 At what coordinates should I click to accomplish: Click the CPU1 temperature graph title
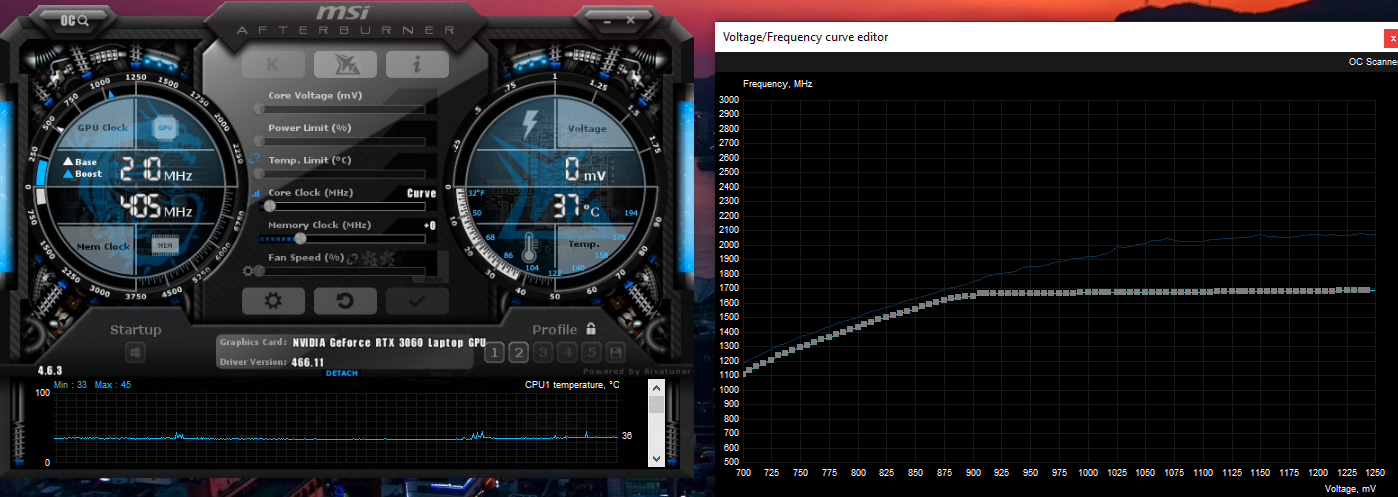571,385
